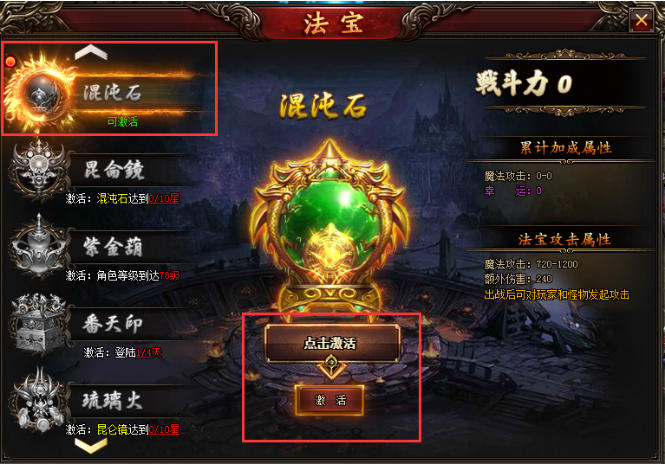This screenshot has width=665, height=465.
Task: Click the green 可激活 status text
Action: click(x=123, y=122)
